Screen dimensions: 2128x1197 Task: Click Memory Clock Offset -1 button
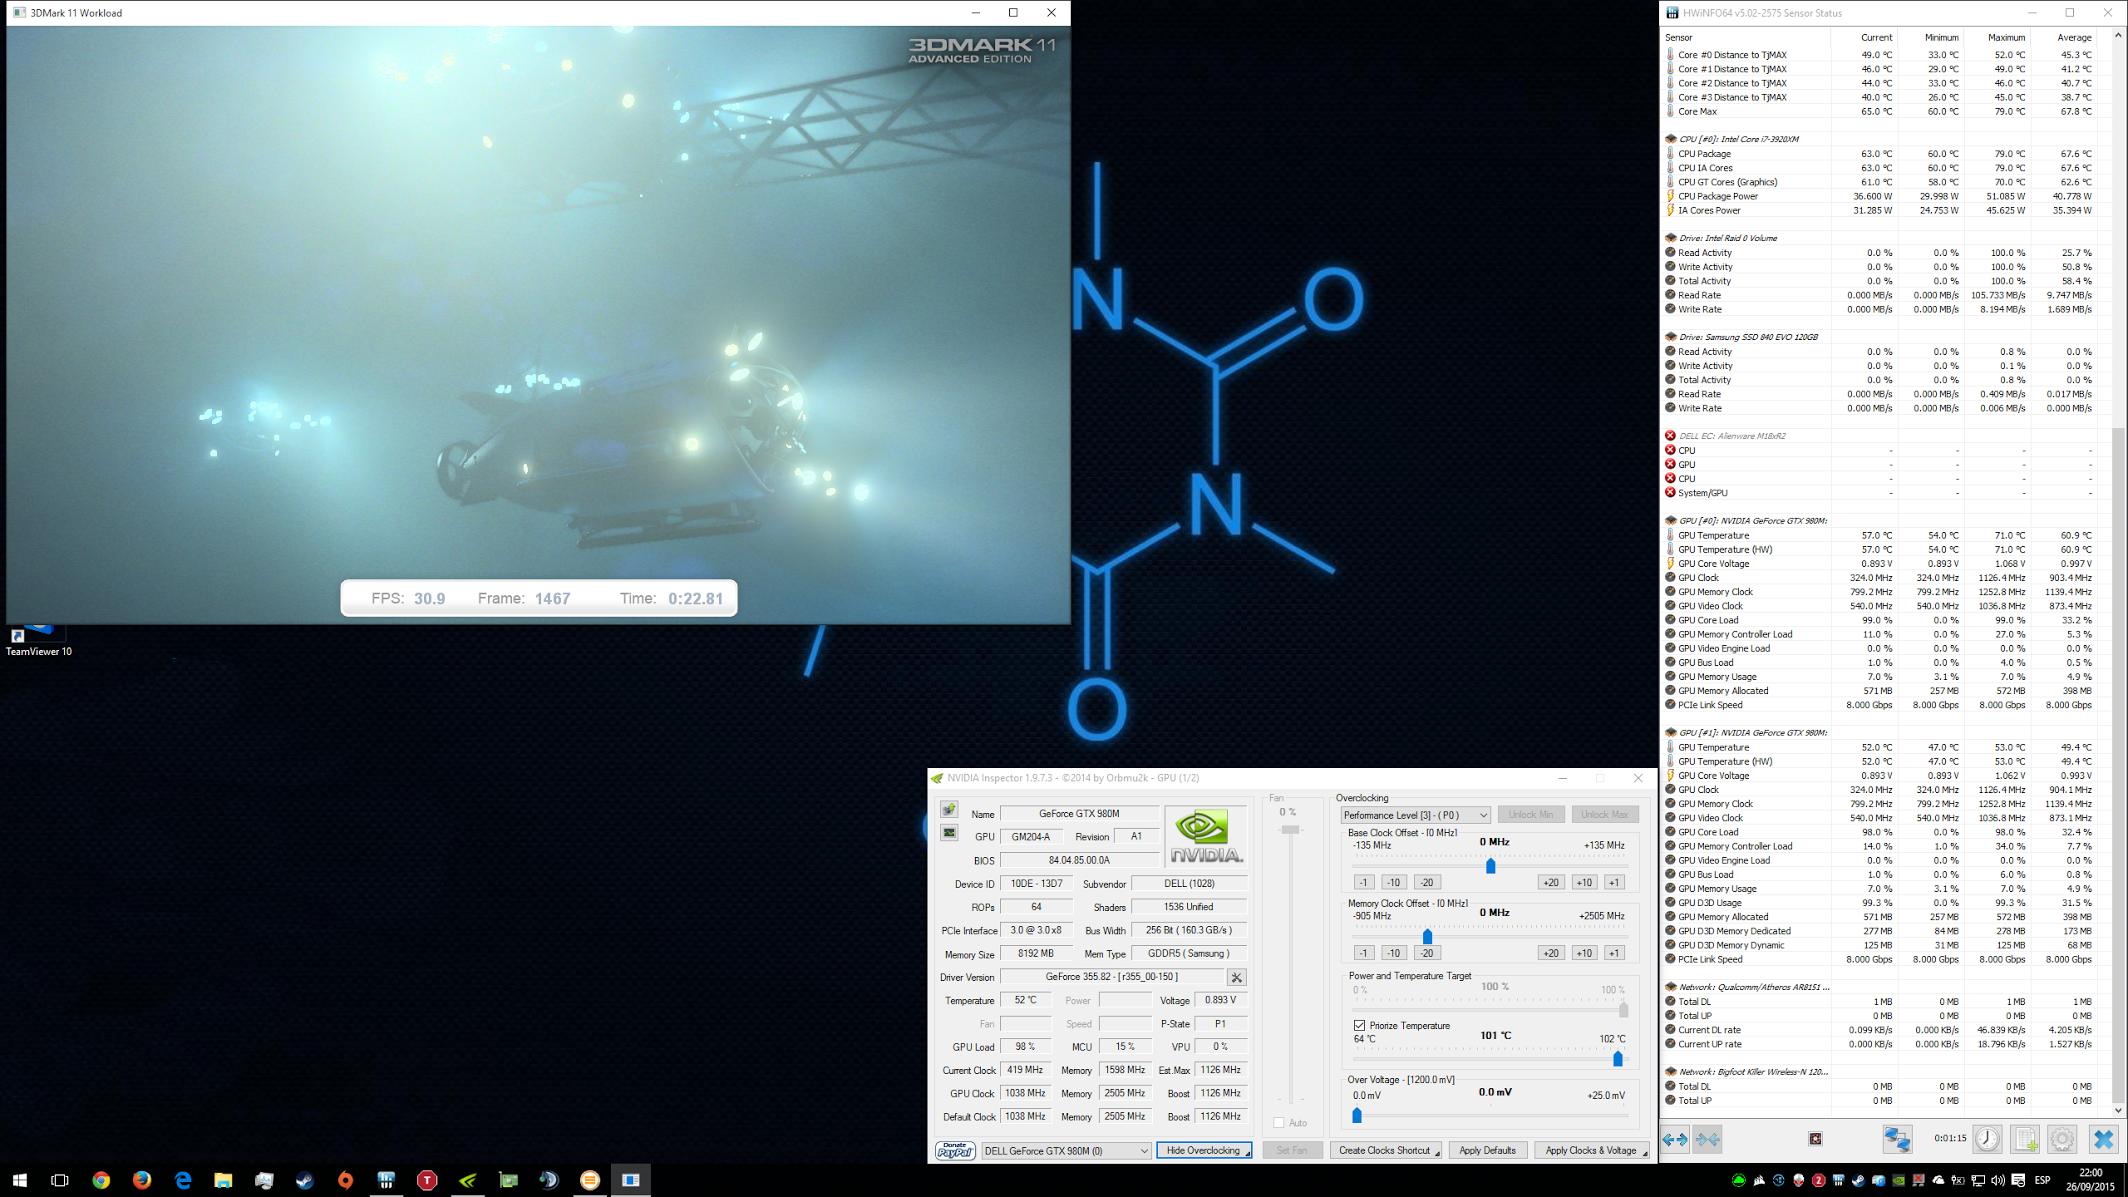[1363, 953]
